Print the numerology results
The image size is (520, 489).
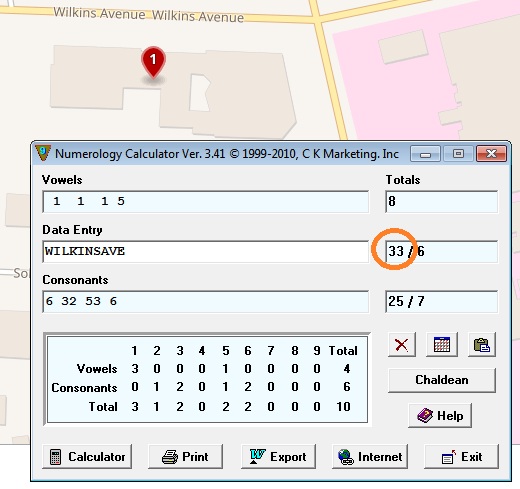(185, 457)
